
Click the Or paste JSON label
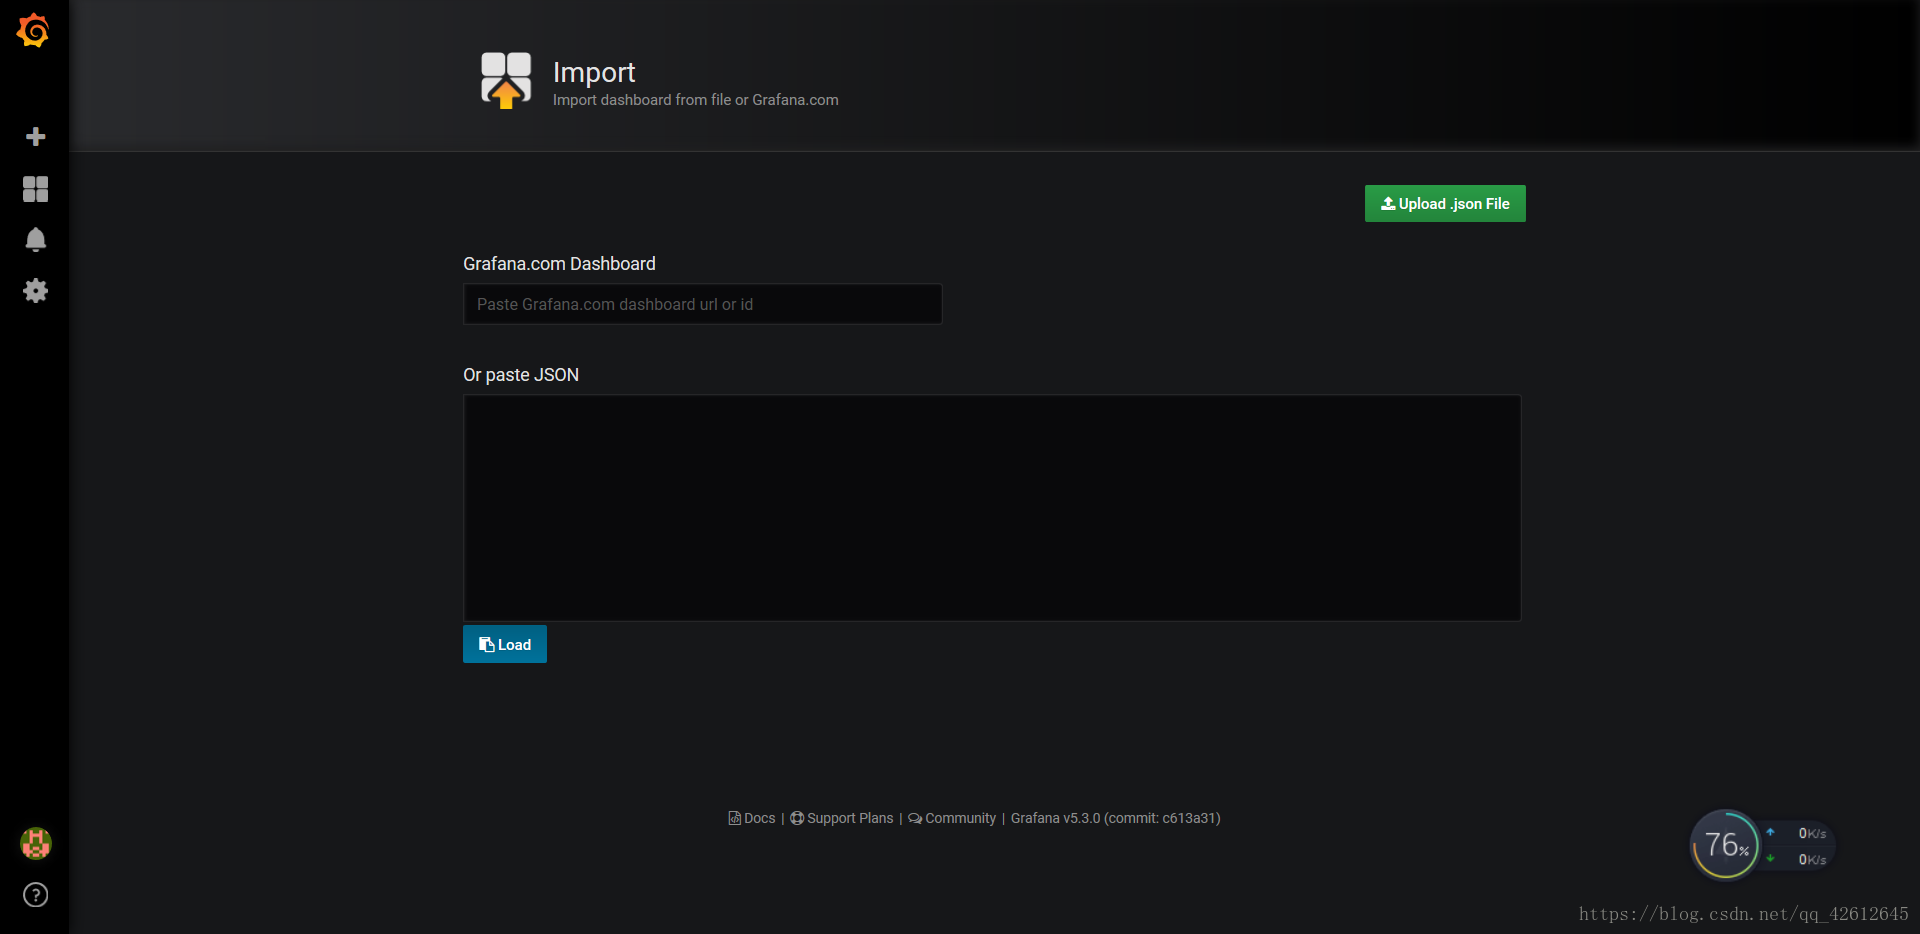tap(521, 375)
